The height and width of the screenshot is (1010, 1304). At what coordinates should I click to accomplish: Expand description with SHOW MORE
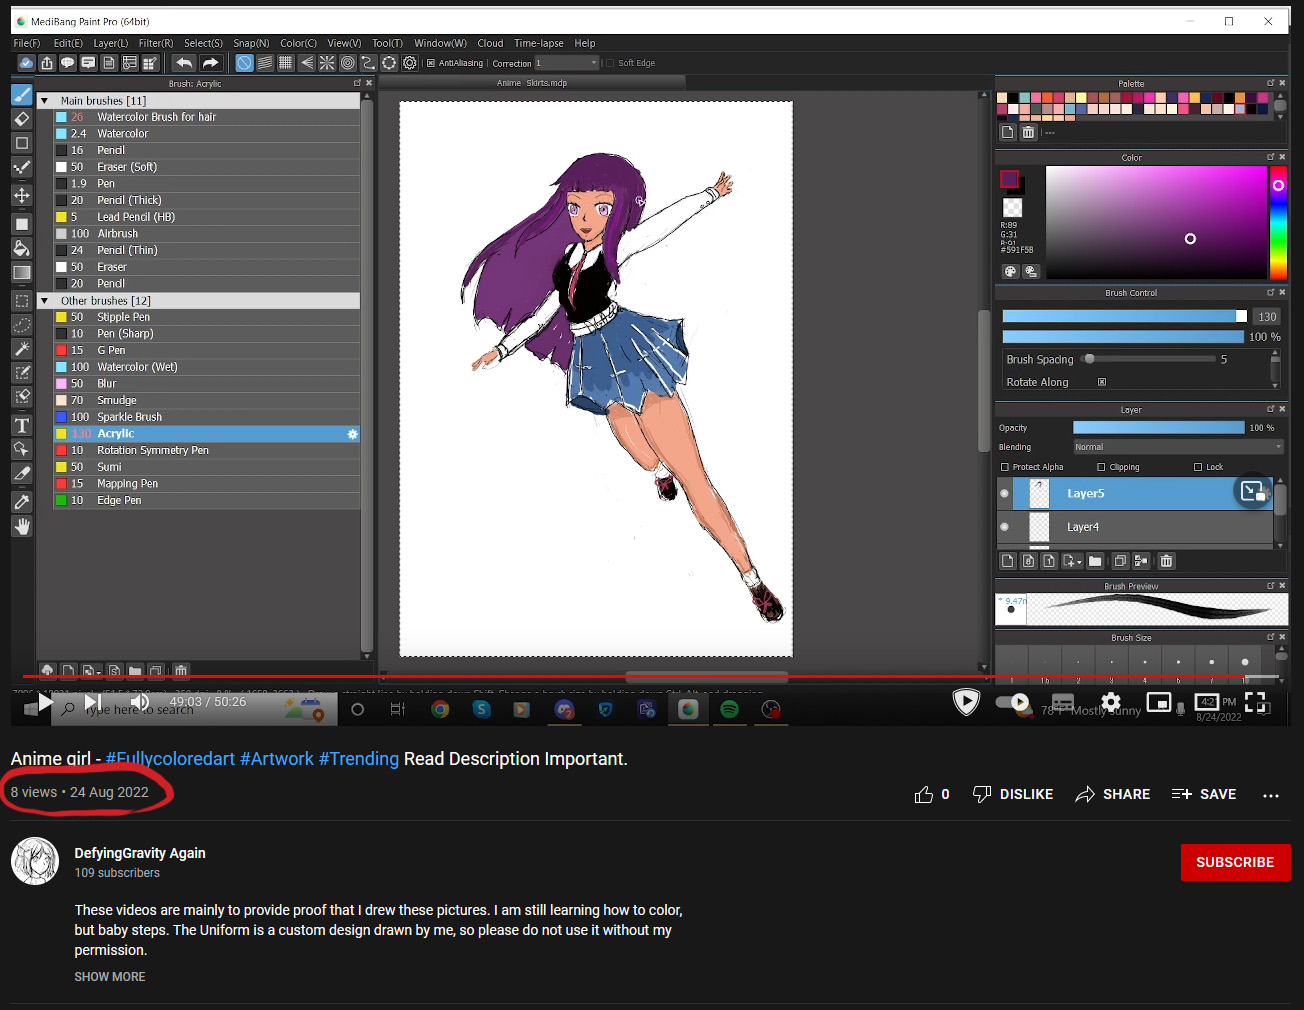pyautogui.click(x=110, y=977)
